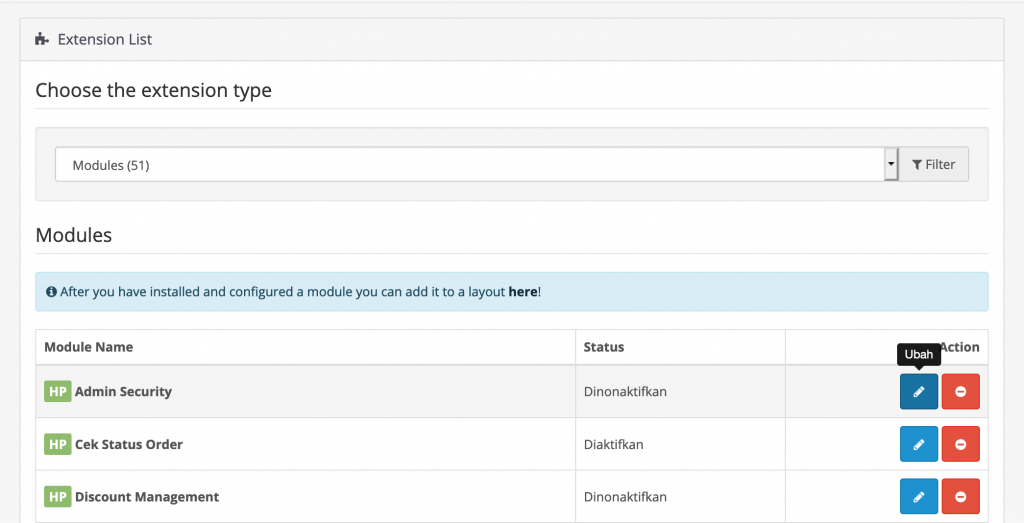Click the pencil edit icon for Admin Security

(x=918, y=392)
